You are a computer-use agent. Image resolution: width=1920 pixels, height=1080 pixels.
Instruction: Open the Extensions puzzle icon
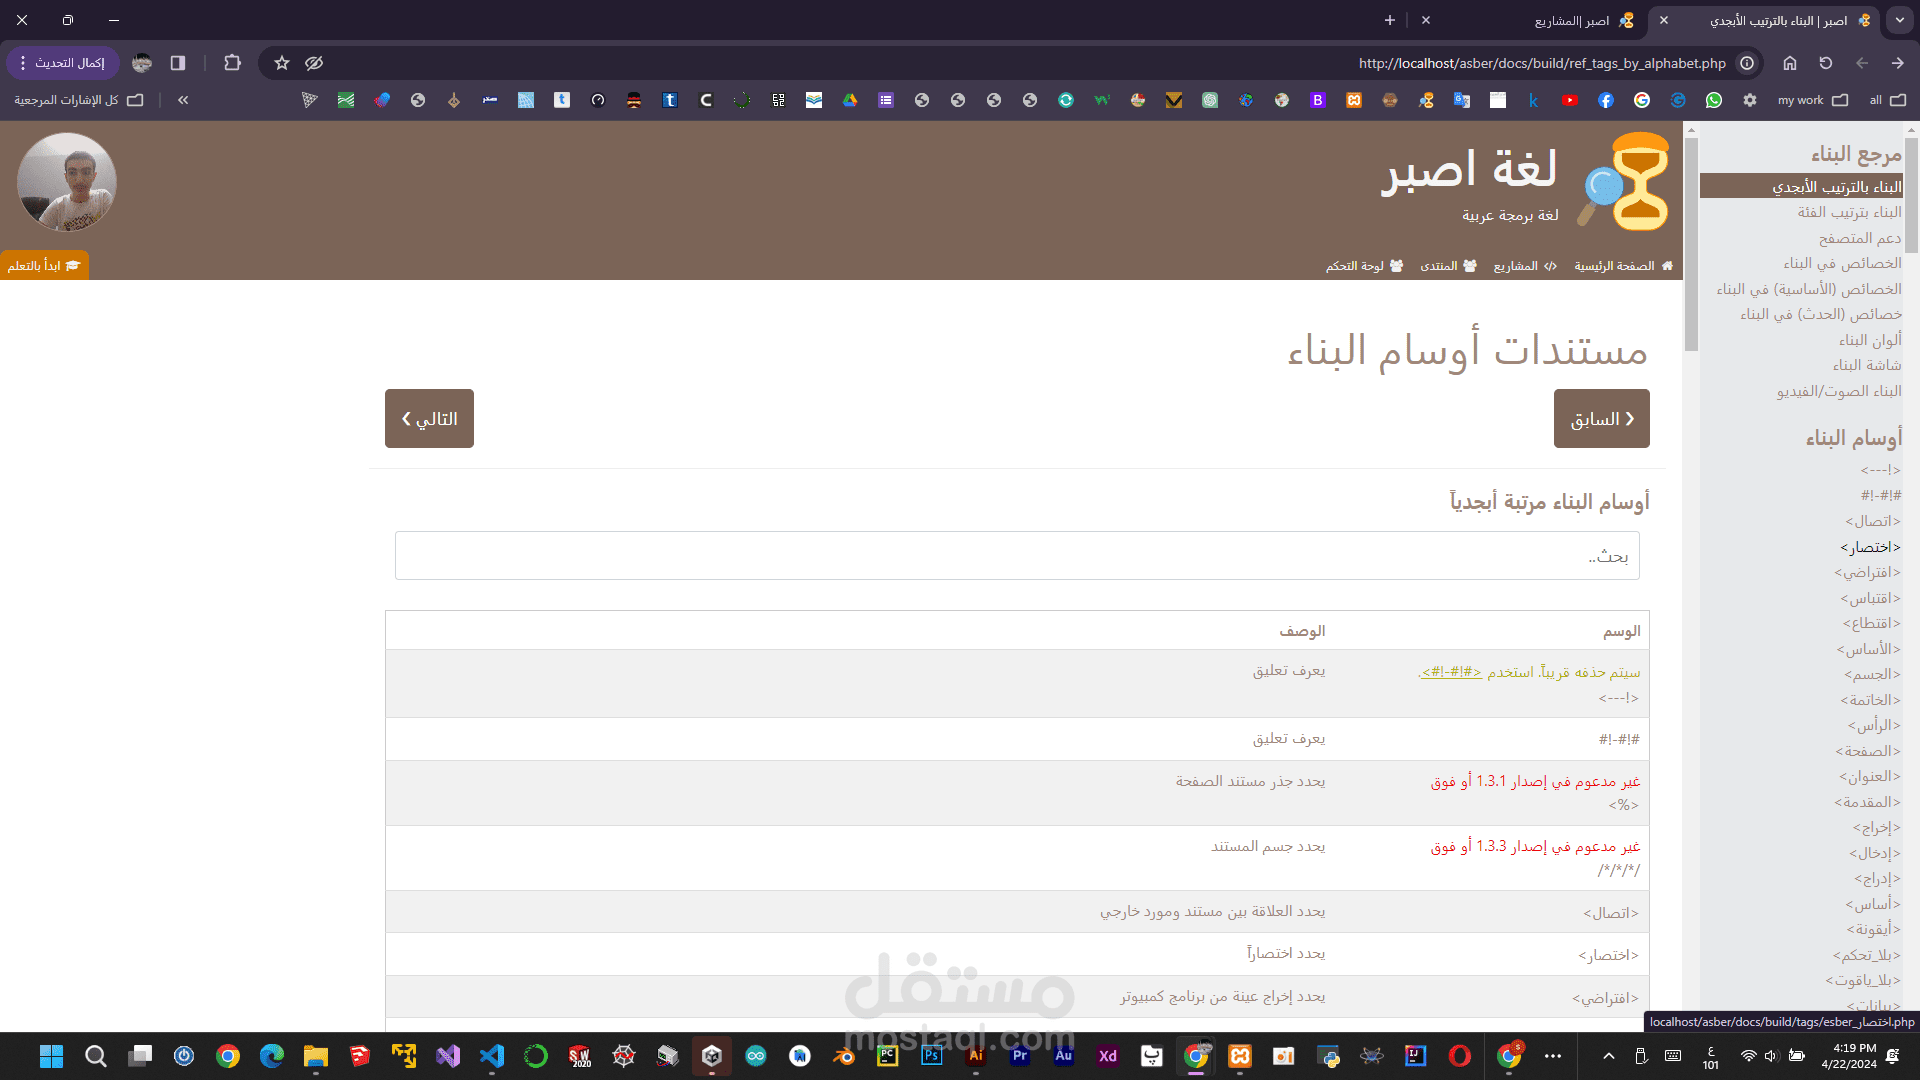tap(233, 63)
